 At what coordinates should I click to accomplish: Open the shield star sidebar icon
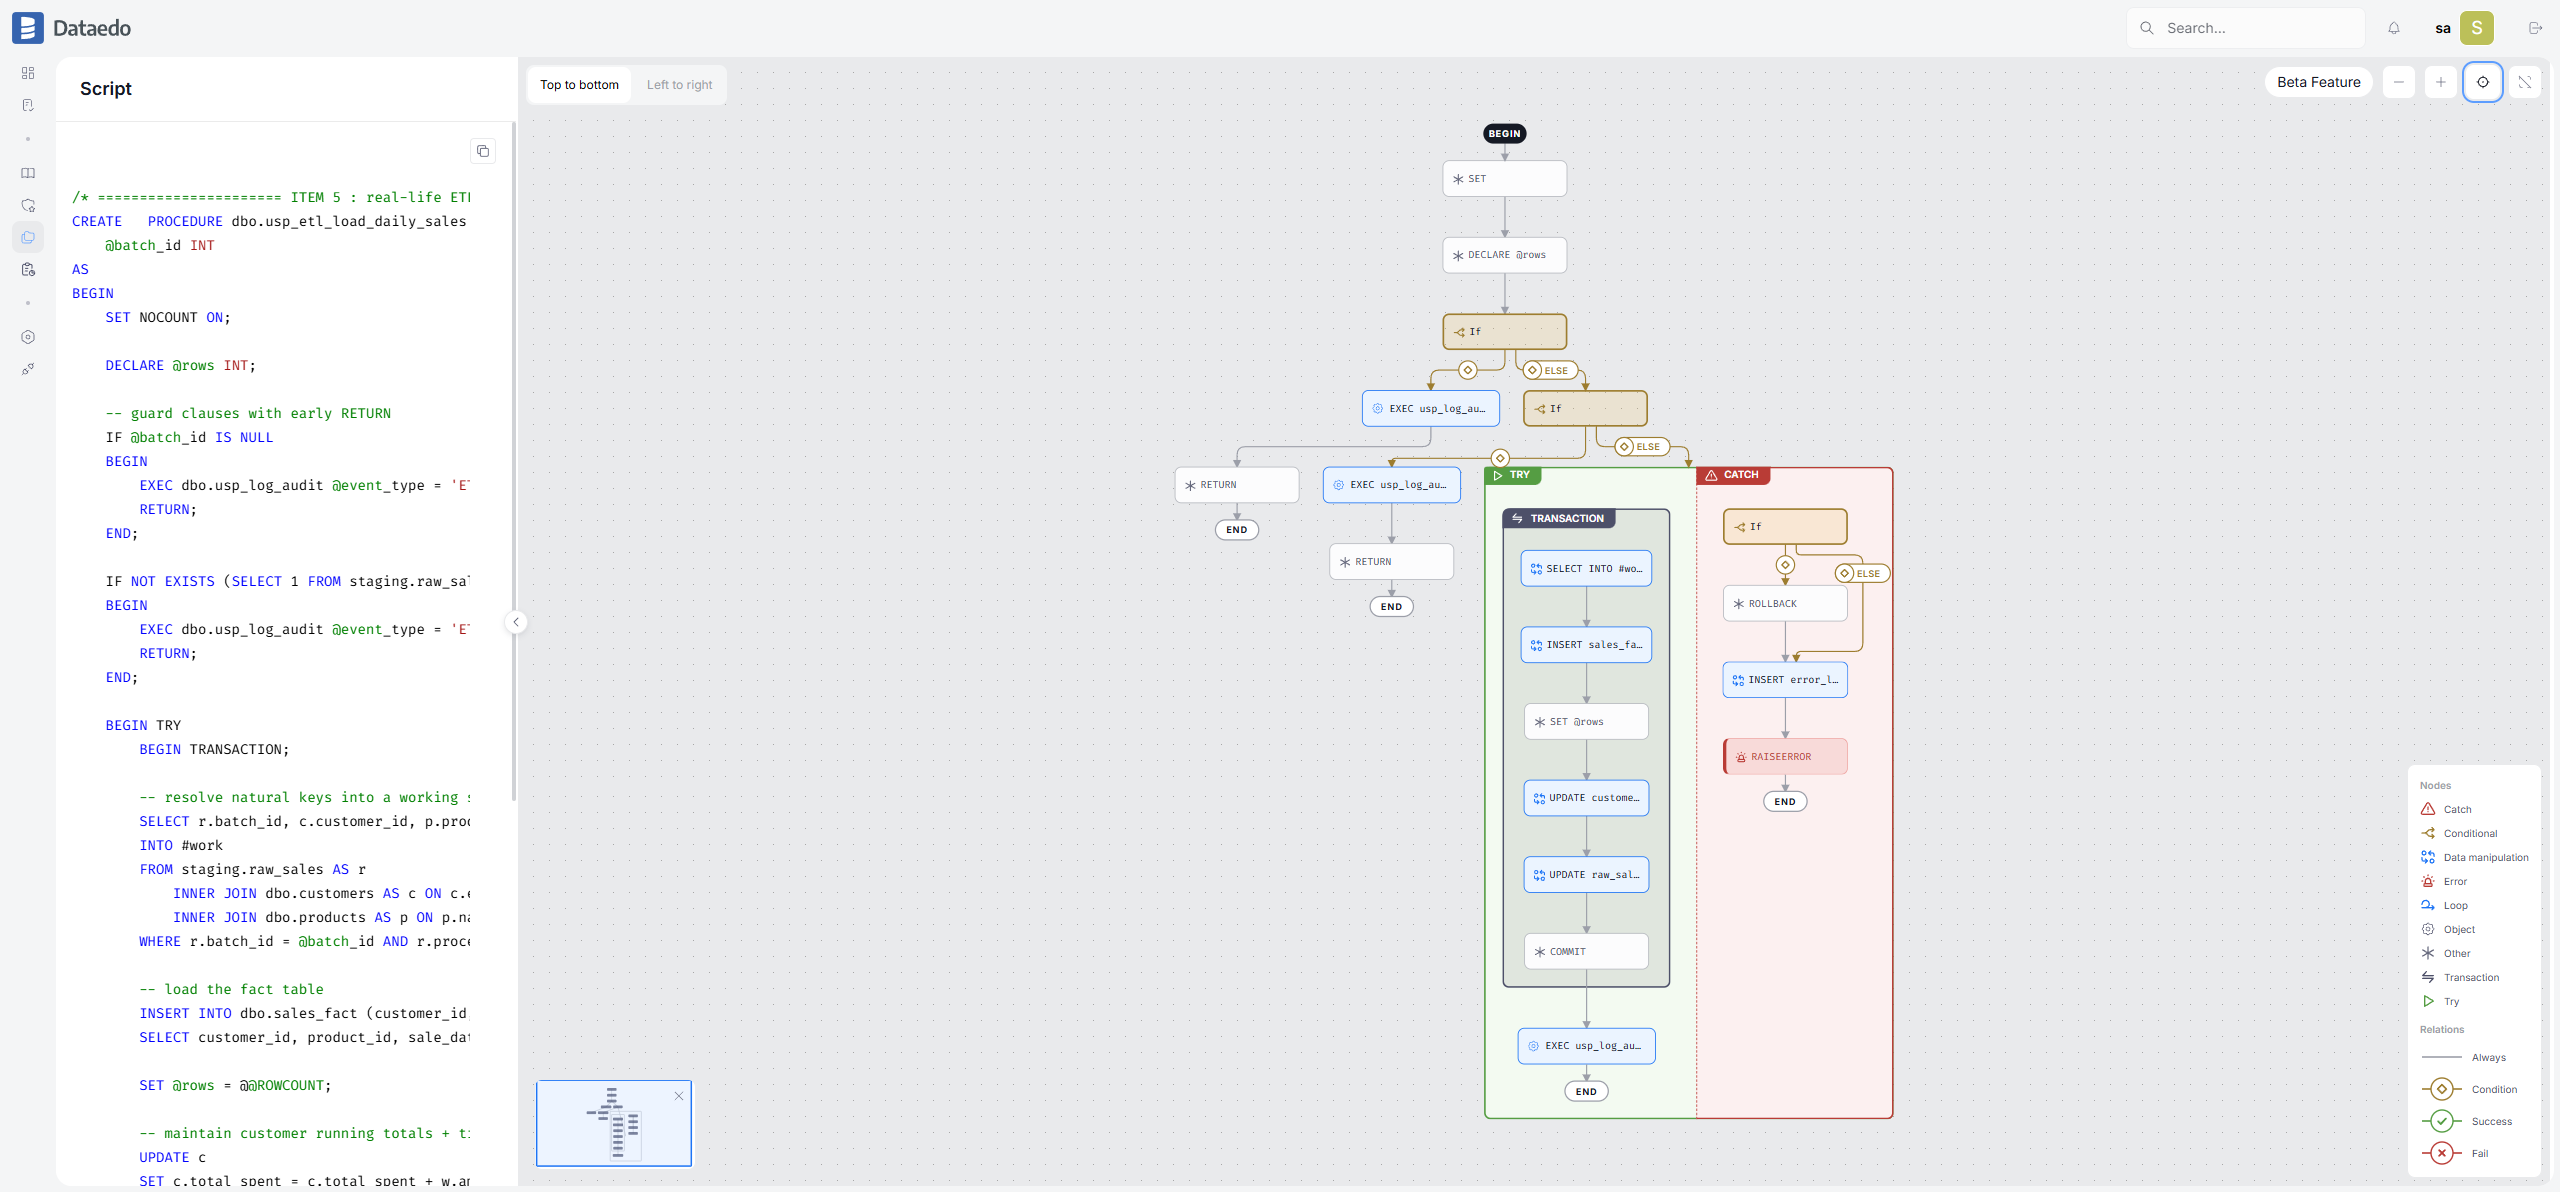tap(28, 205)
